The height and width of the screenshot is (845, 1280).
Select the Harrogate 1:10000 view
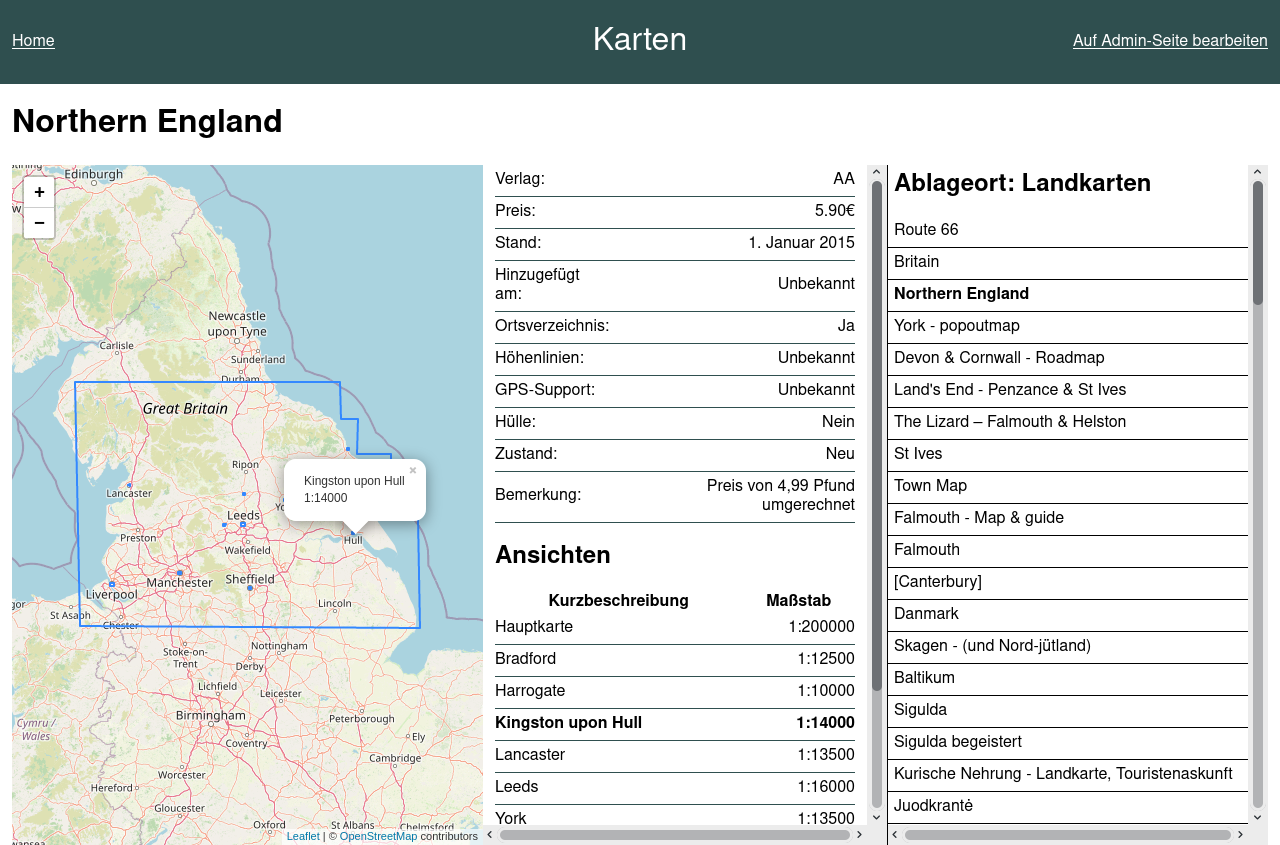530,690
